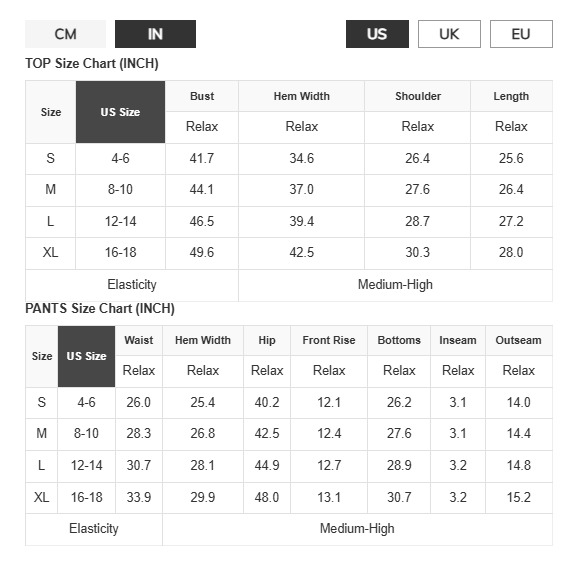
Task: Click the Length column header
Action: (511, 96)
